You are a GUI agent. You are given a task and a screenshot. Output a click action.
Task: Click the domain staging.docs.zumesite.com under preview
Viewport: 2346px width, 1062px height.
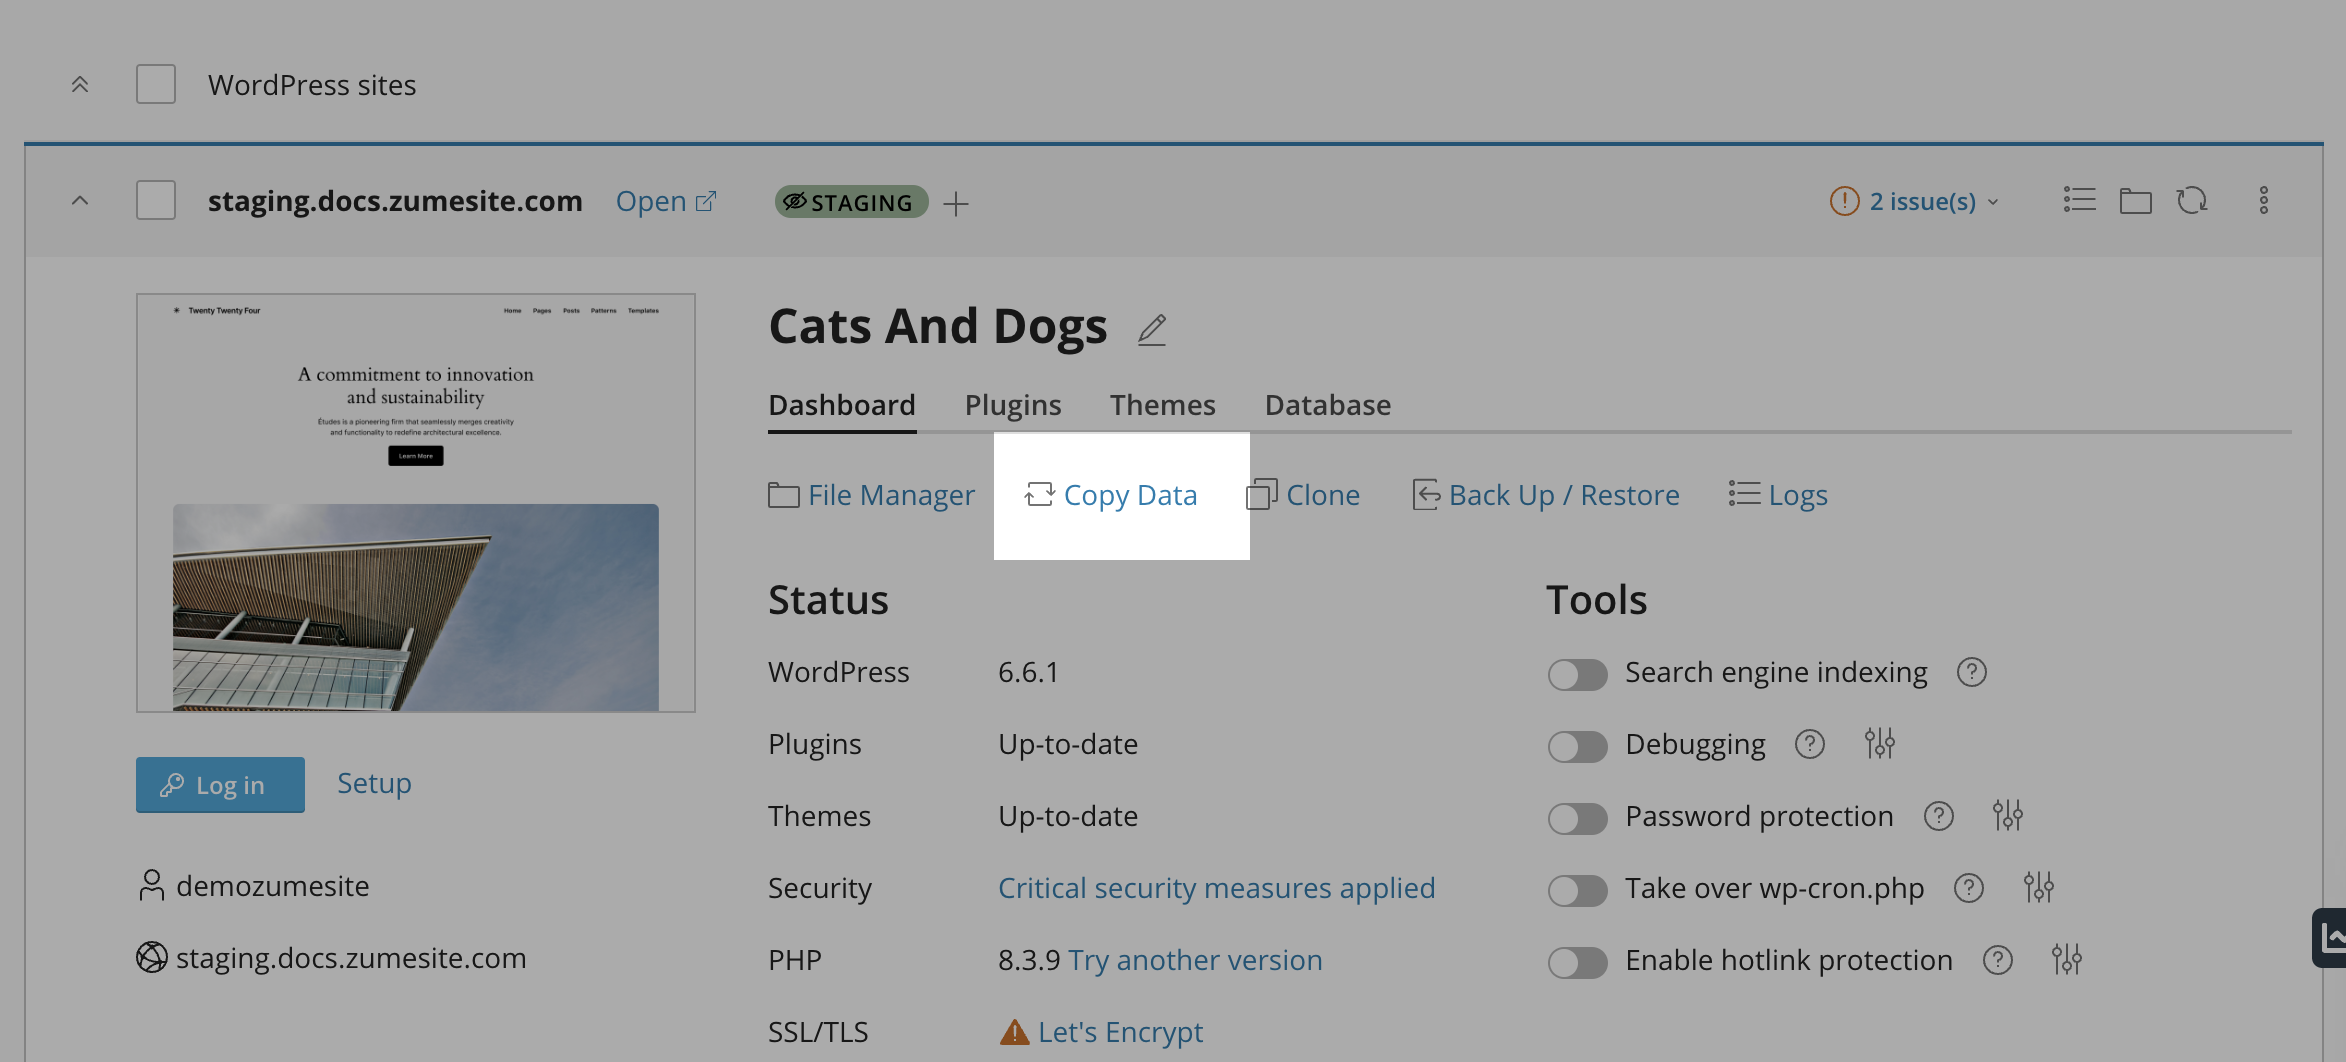click(x=351, y=958)
